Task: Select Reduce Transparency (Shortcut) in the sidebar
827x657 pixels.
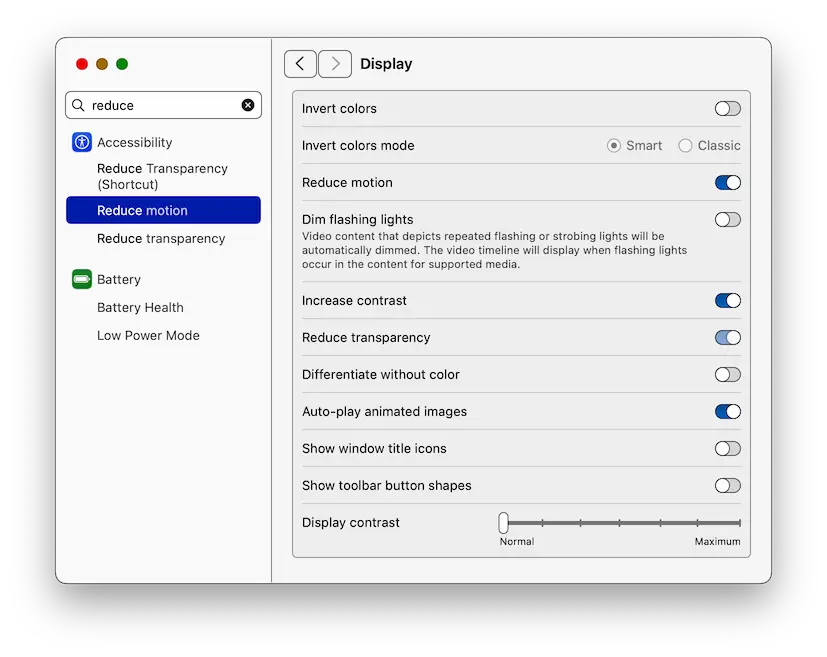Action: tap(162, 176)
